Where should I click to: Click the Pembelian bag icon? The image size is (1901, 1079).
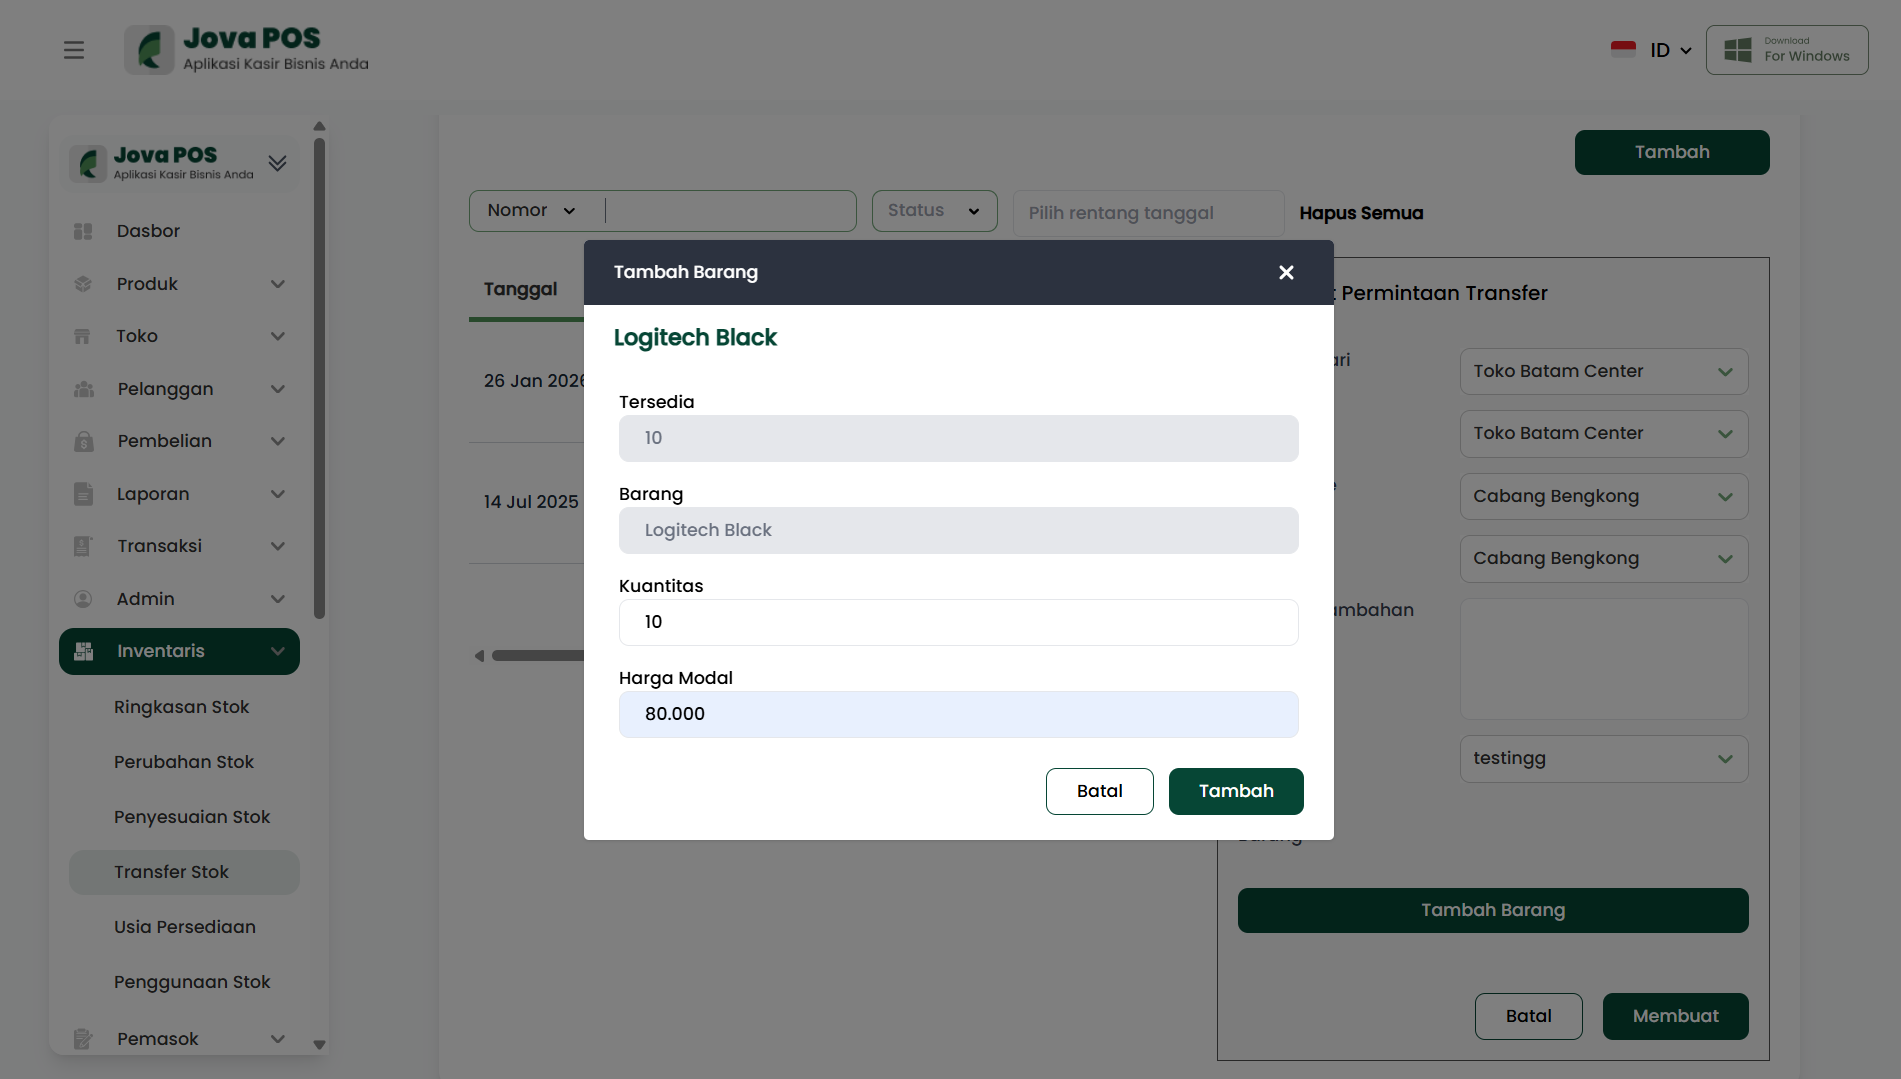point(83,441)
